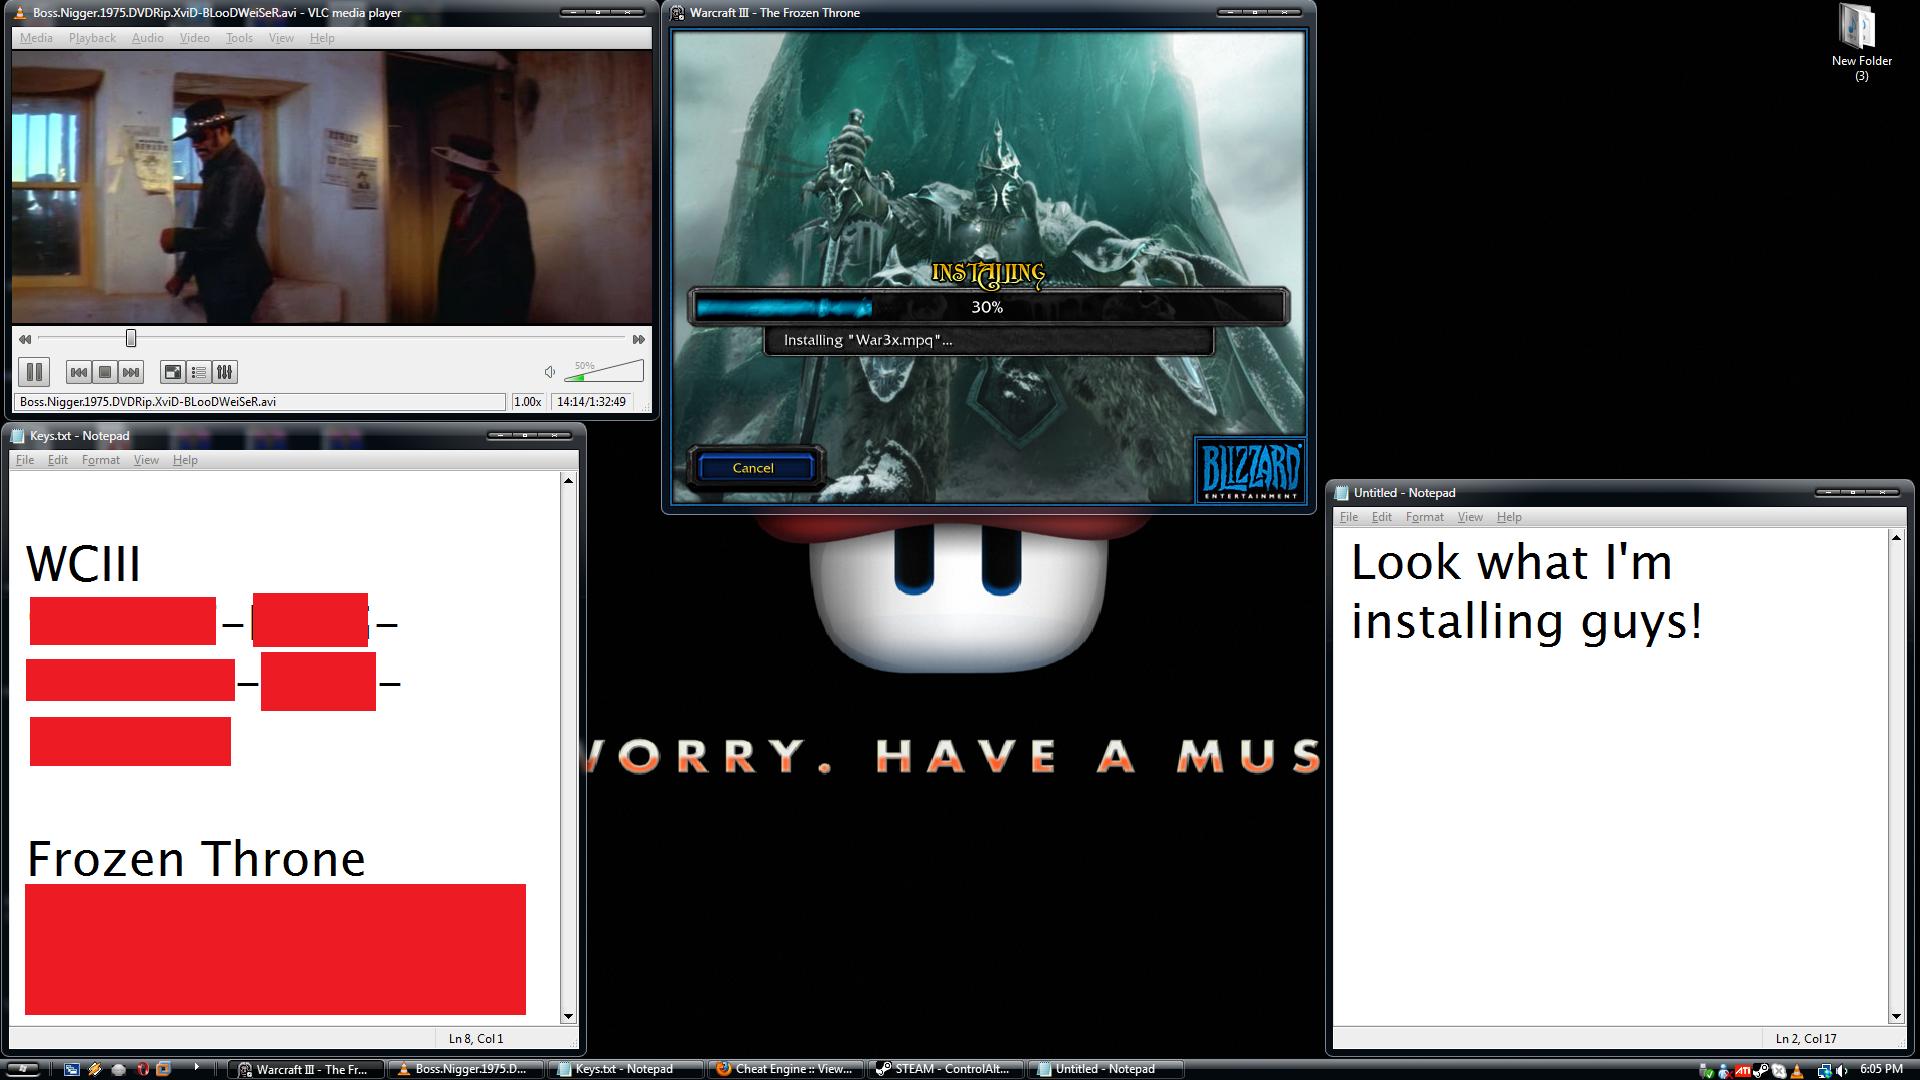This screenshot has width=1920, height=1080.
Task: Expand the quick launch chevron in taskbar
Action: click(x=196, y=1067)
